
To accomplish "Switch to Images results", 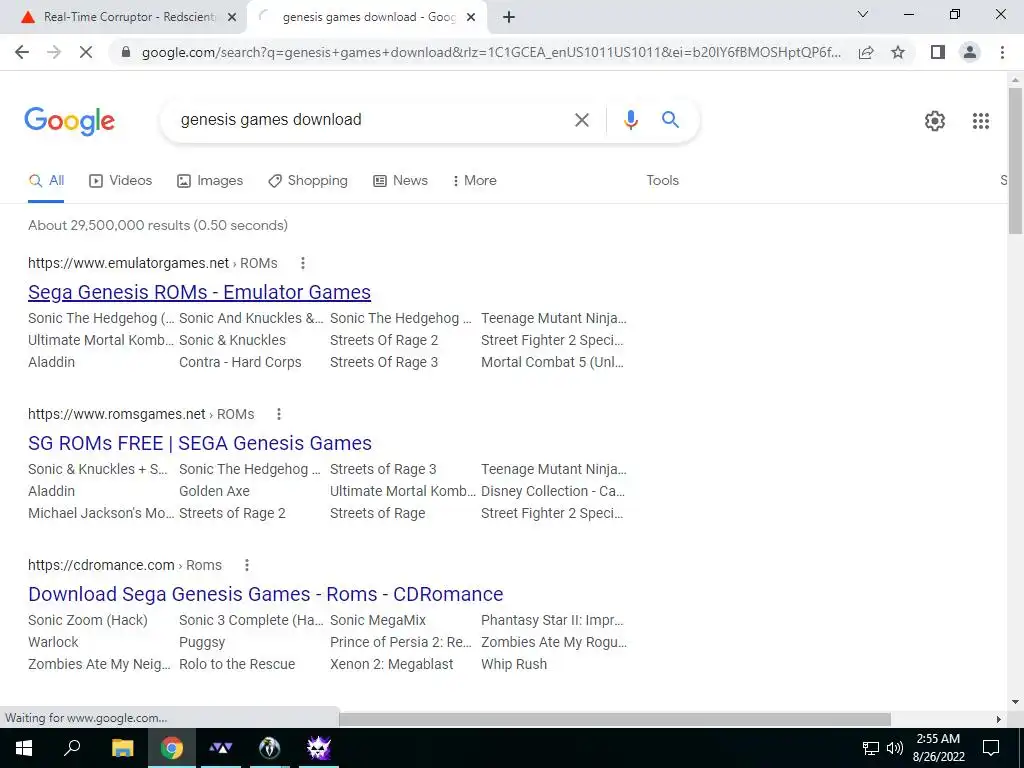I will [210, 181].
